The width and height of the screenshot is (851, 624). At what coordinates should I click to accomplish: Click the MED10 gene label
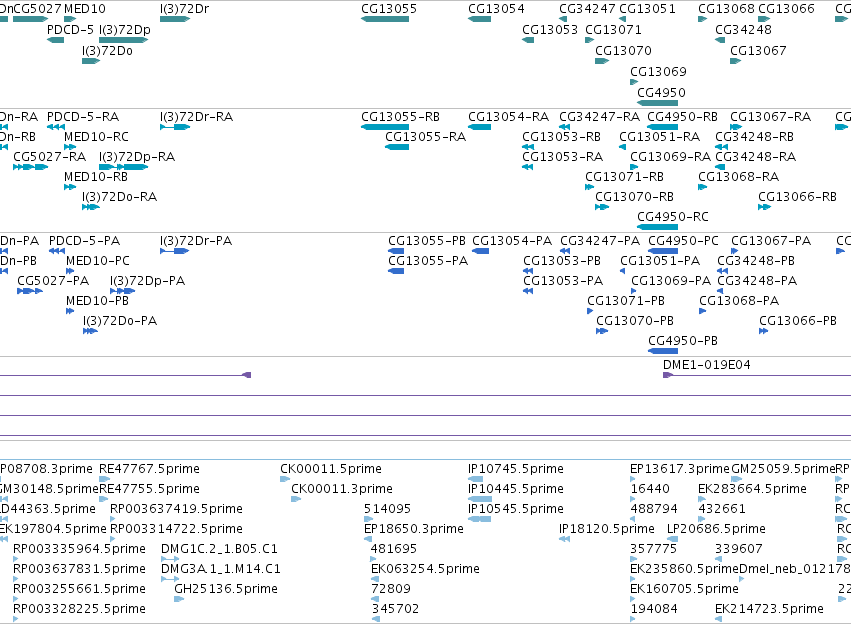pos(85,9)
